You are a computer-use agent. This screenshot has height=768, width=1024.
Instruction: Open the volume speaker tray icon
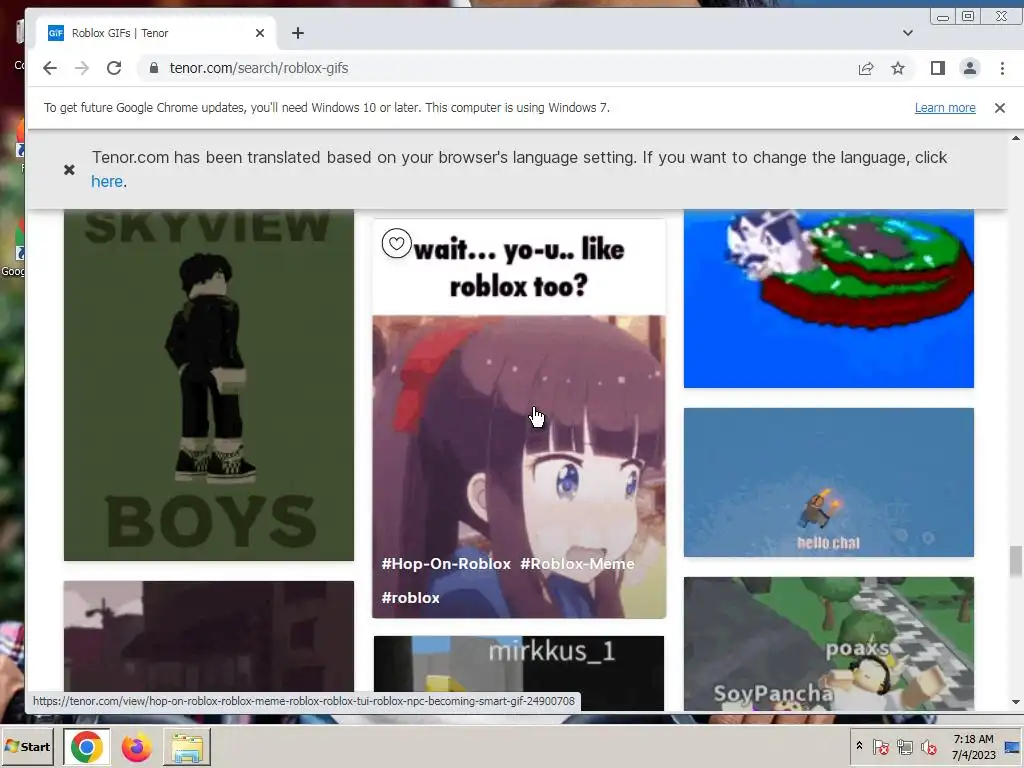(928, 747)
